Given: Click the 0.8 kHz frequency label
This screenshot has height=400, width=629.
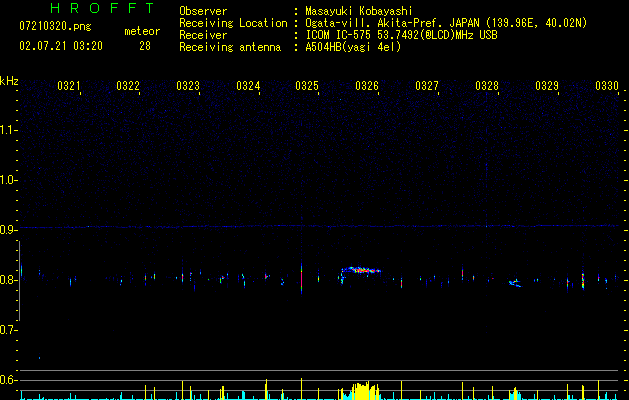Looking at the screenshot, I should 8,280.
